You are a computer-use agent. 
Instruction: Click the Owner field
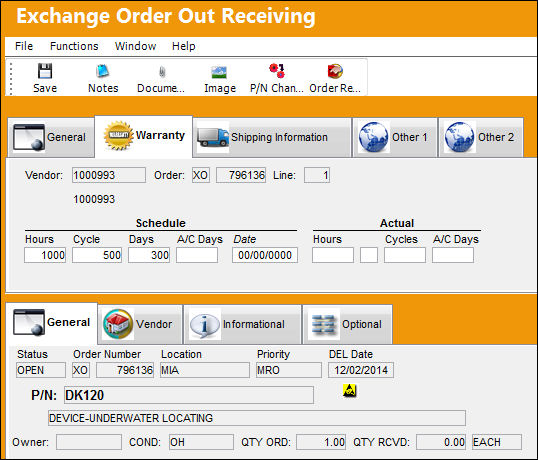[x=89, y=442]
